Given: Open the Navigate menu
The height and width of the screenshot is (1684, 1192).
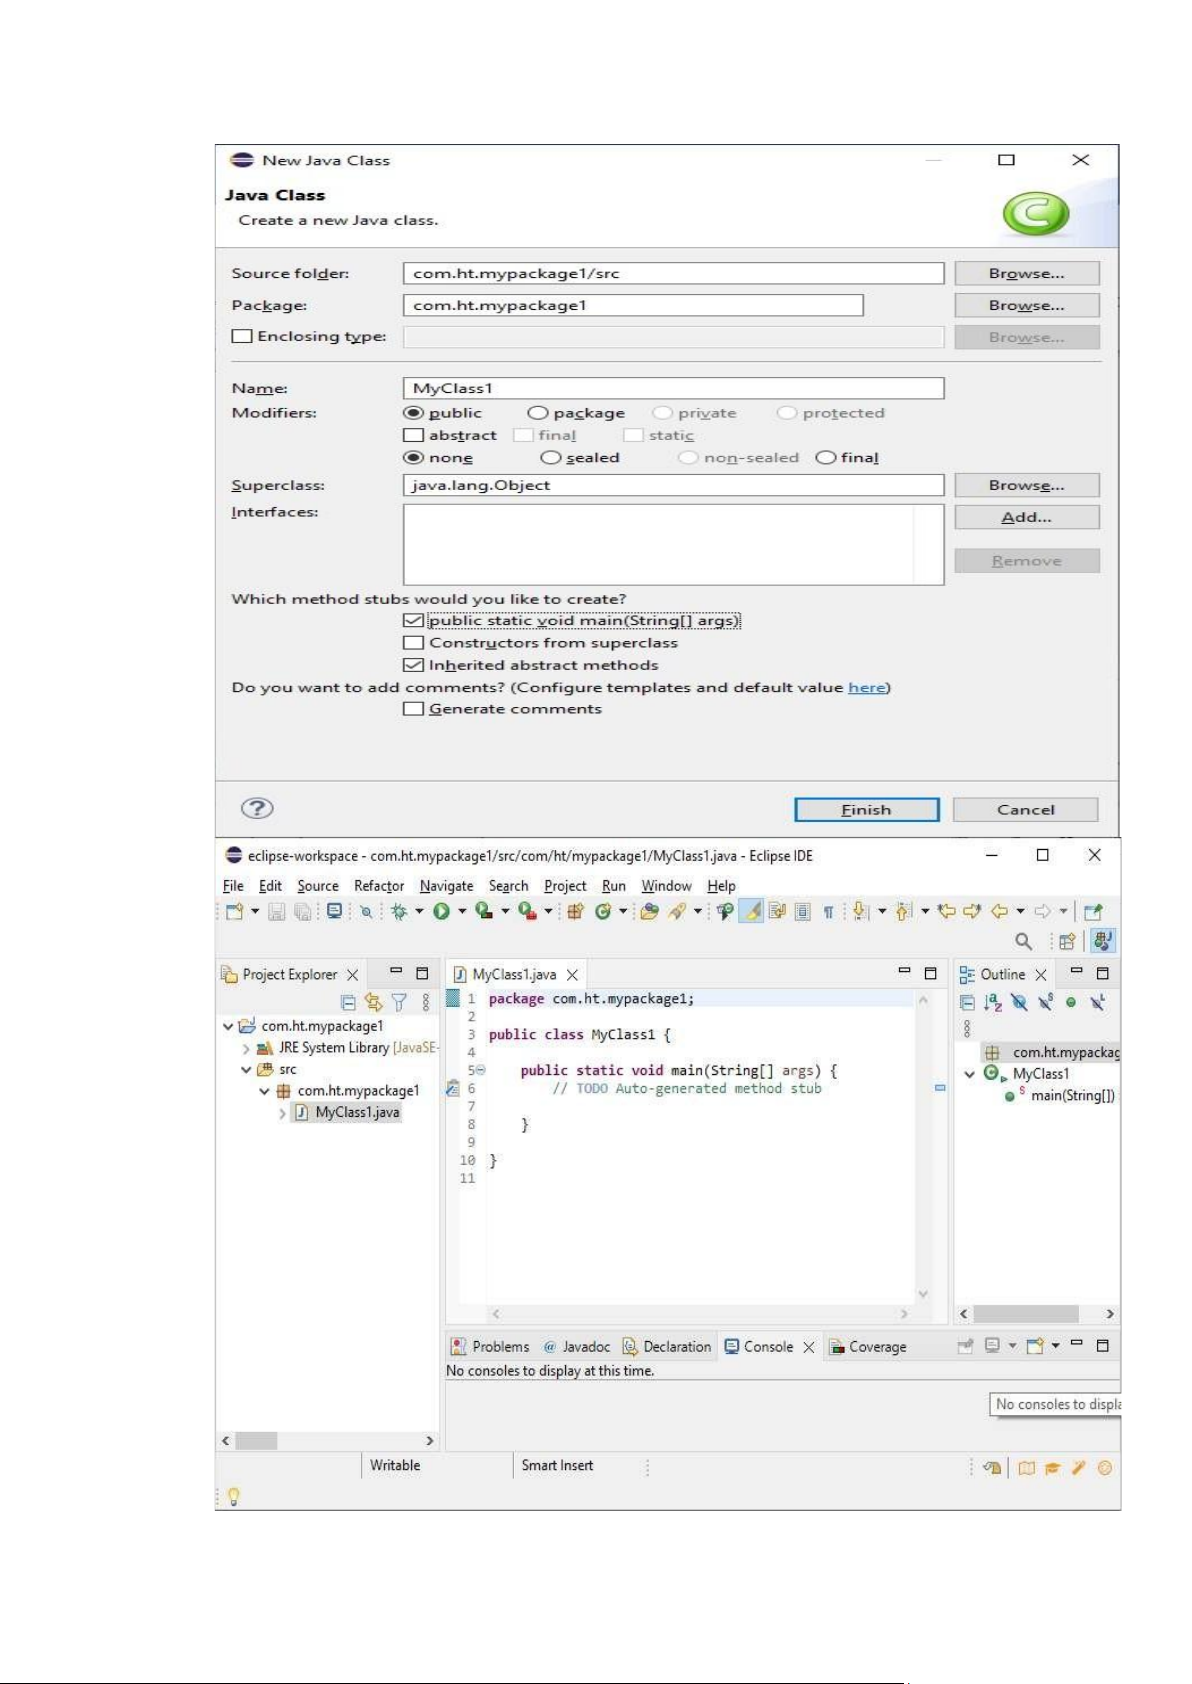Looking at the screenshot, I should tap(446, 886).
